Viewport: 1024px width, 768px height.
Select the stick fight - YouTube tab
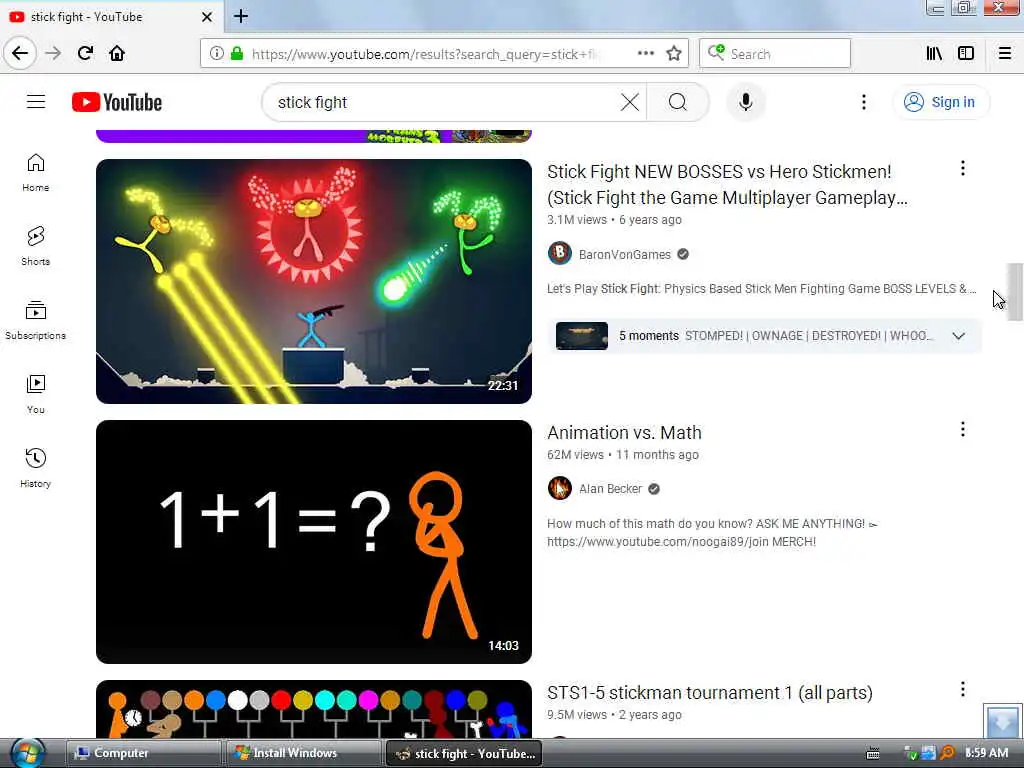tap(111, 16)
